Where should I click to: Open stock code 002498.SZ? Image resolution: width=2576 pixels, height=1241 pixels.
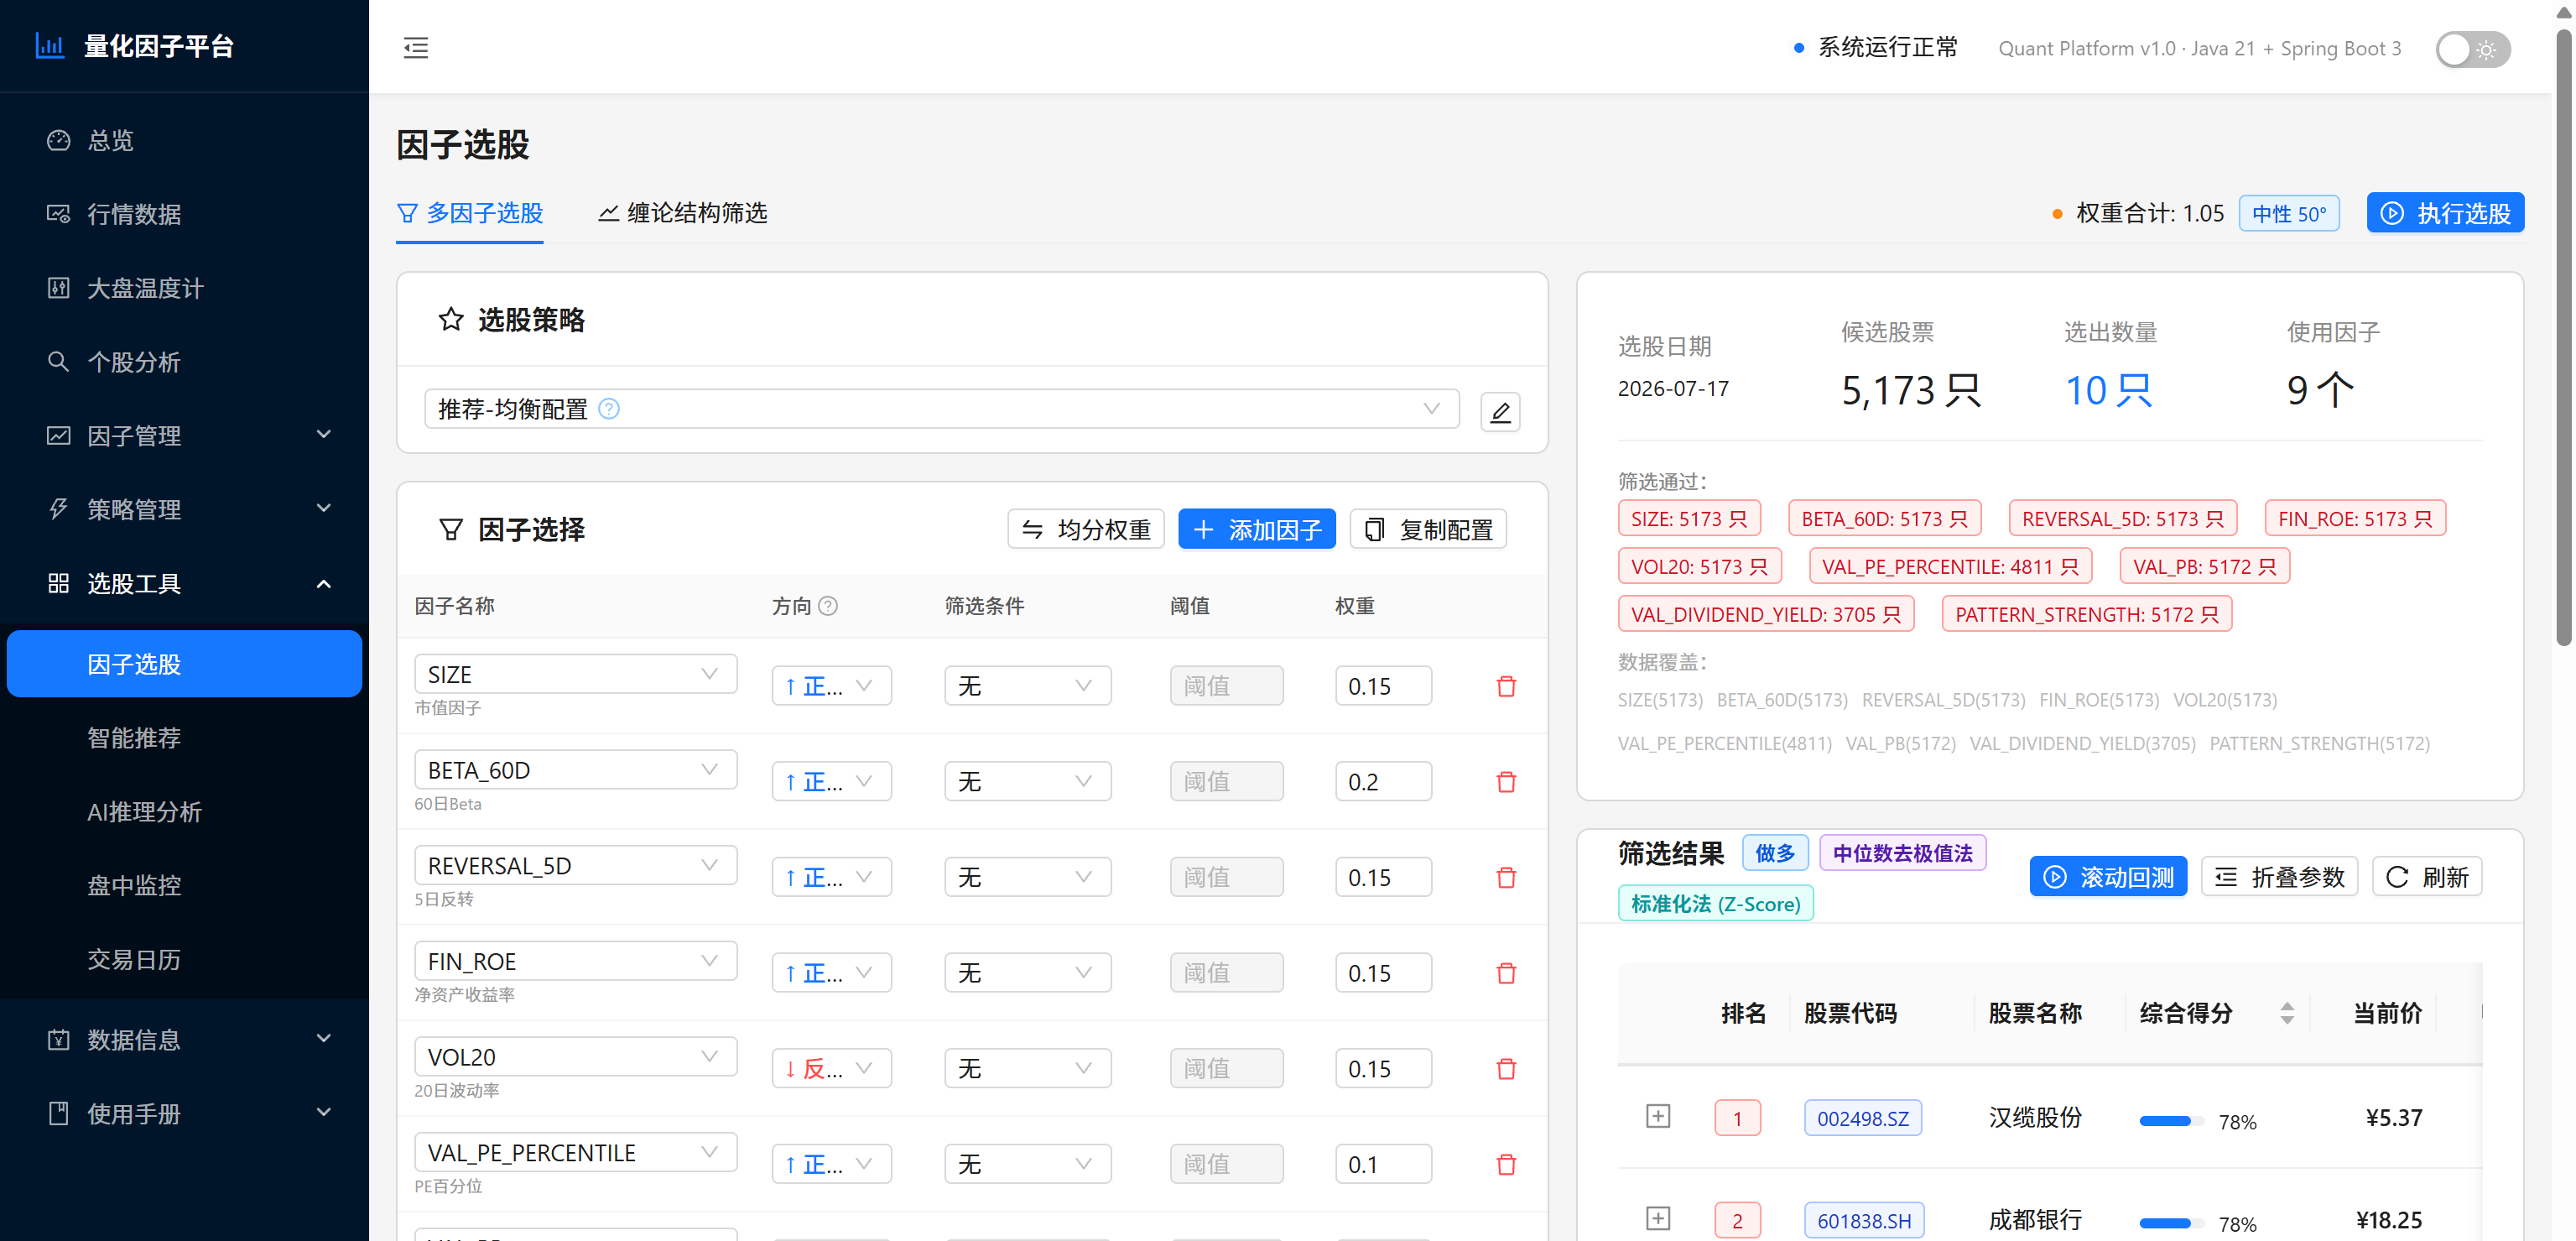(1862, 1118)
